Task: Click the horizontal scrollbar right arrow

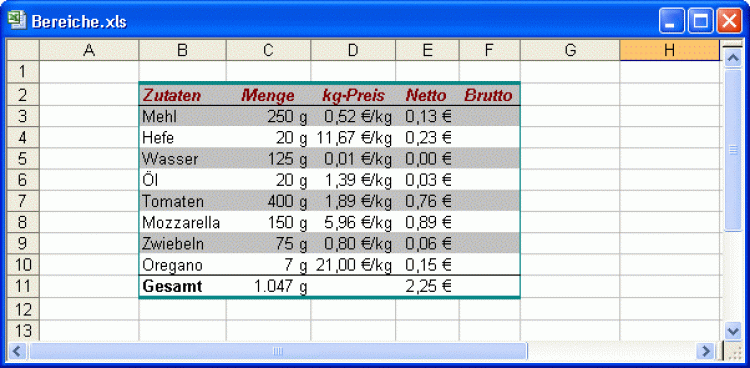Action: (705, 352)
